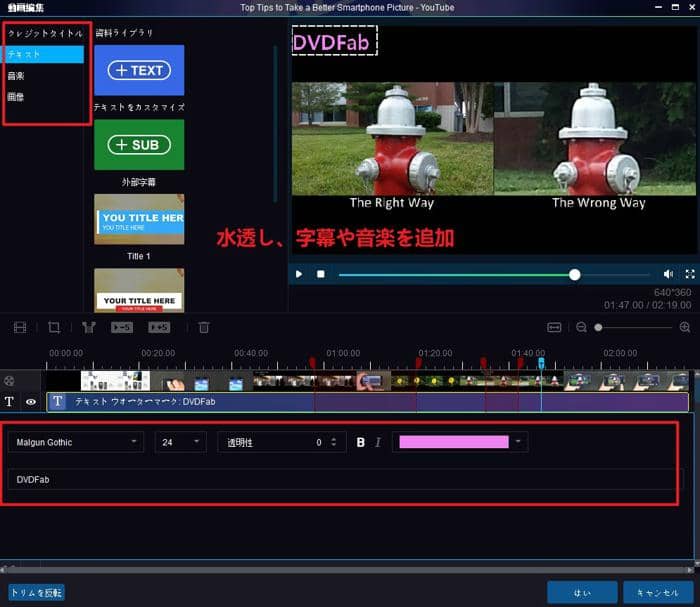Viewport: 700px width, 607px height.
Task: Toggle italic formatting I button
Action: tap(378, 442)
